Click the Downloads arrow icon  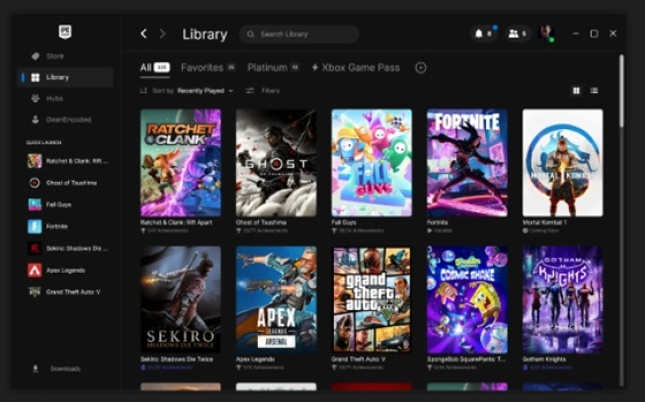click(x=35, y=369)
